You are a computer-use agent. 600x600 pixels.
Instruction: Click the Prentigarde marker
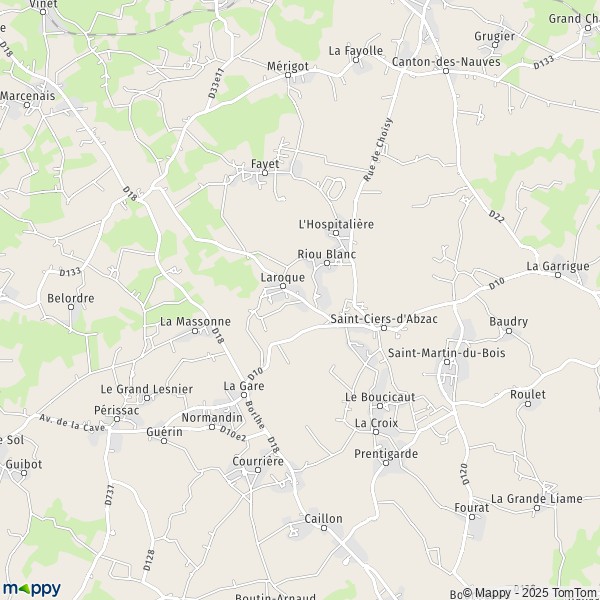(386, 463)
